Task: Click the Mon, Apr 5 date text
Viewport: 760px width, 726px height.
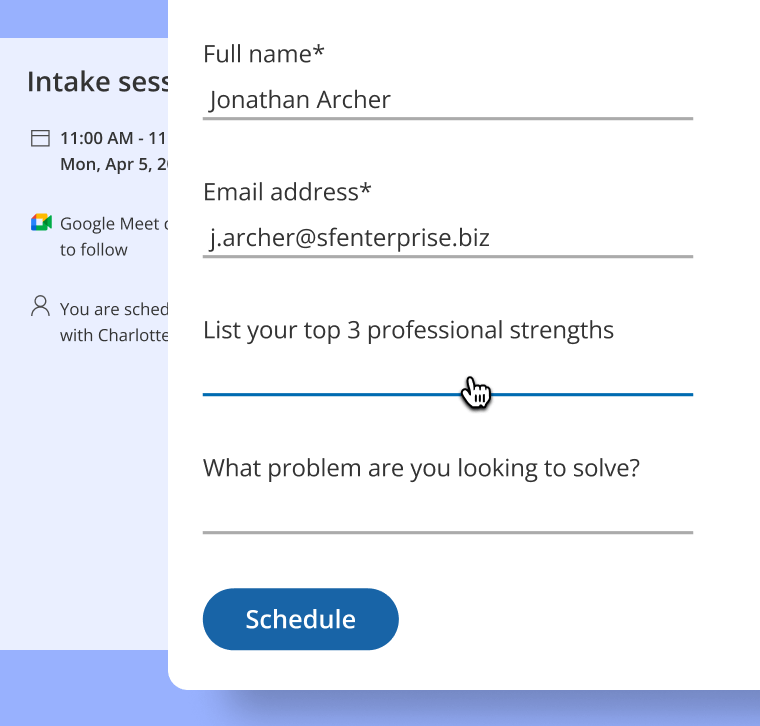Action: point(114,164)
